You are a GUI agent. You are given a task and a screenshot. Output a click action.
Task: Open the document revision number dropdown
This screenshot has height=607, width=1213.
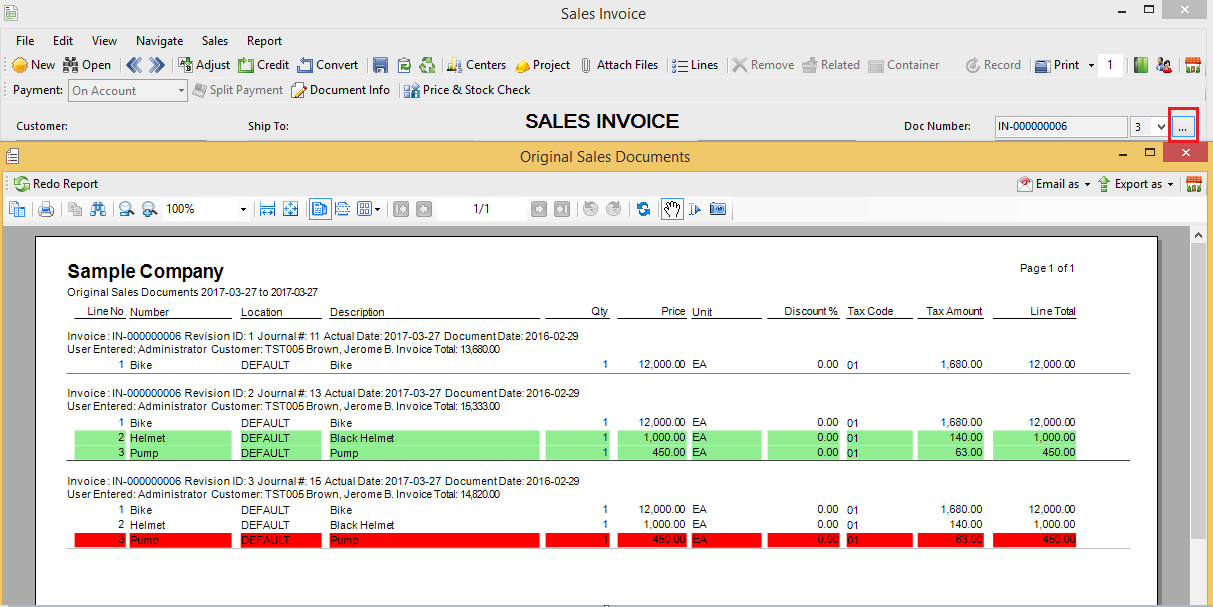(1160, 127)
